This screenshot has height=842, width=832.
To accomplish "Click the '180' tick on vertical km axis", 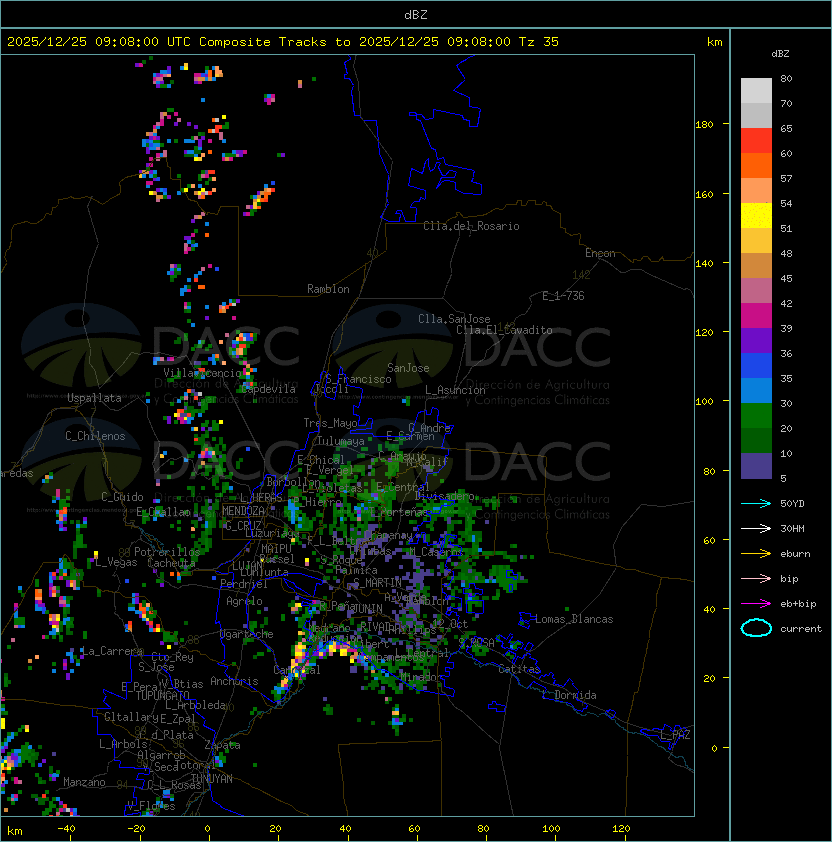I will (x=704, y=125).
